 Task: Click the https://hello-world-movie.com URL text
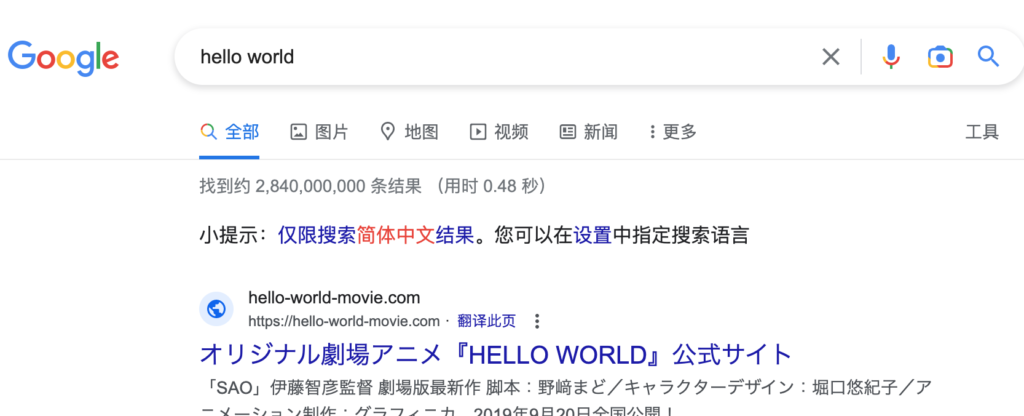[344, 321]
